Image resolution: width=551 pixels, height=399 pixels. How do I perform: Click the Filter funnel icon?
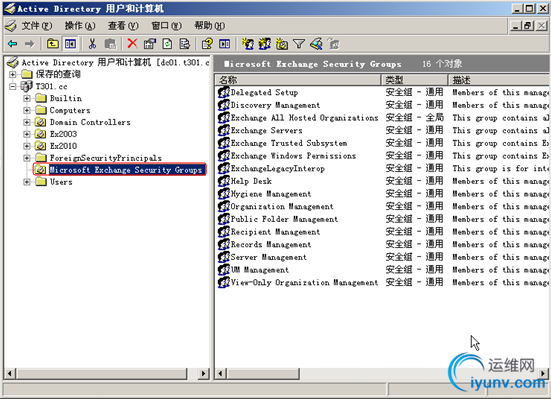click(x=299, y=44)
